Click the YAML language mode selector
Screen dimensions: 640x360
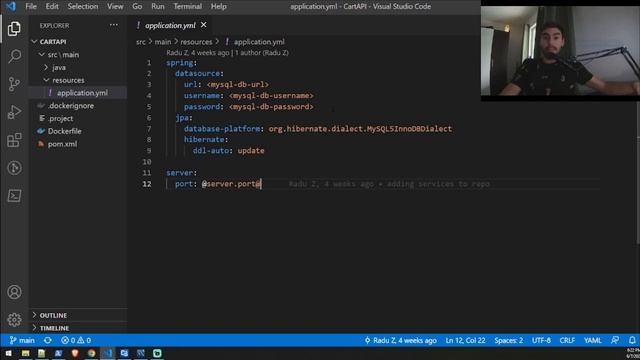click(592, 340)
